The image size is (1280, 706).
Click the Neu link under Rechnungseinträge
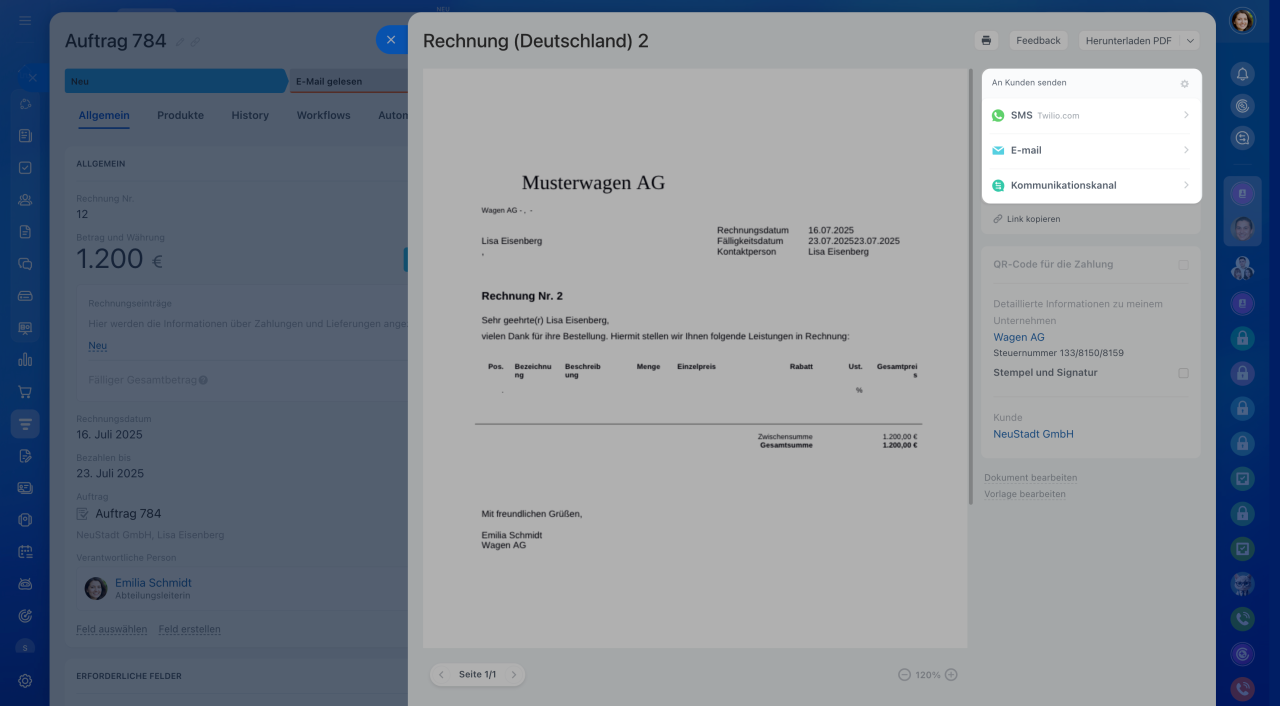click(97, 346)
